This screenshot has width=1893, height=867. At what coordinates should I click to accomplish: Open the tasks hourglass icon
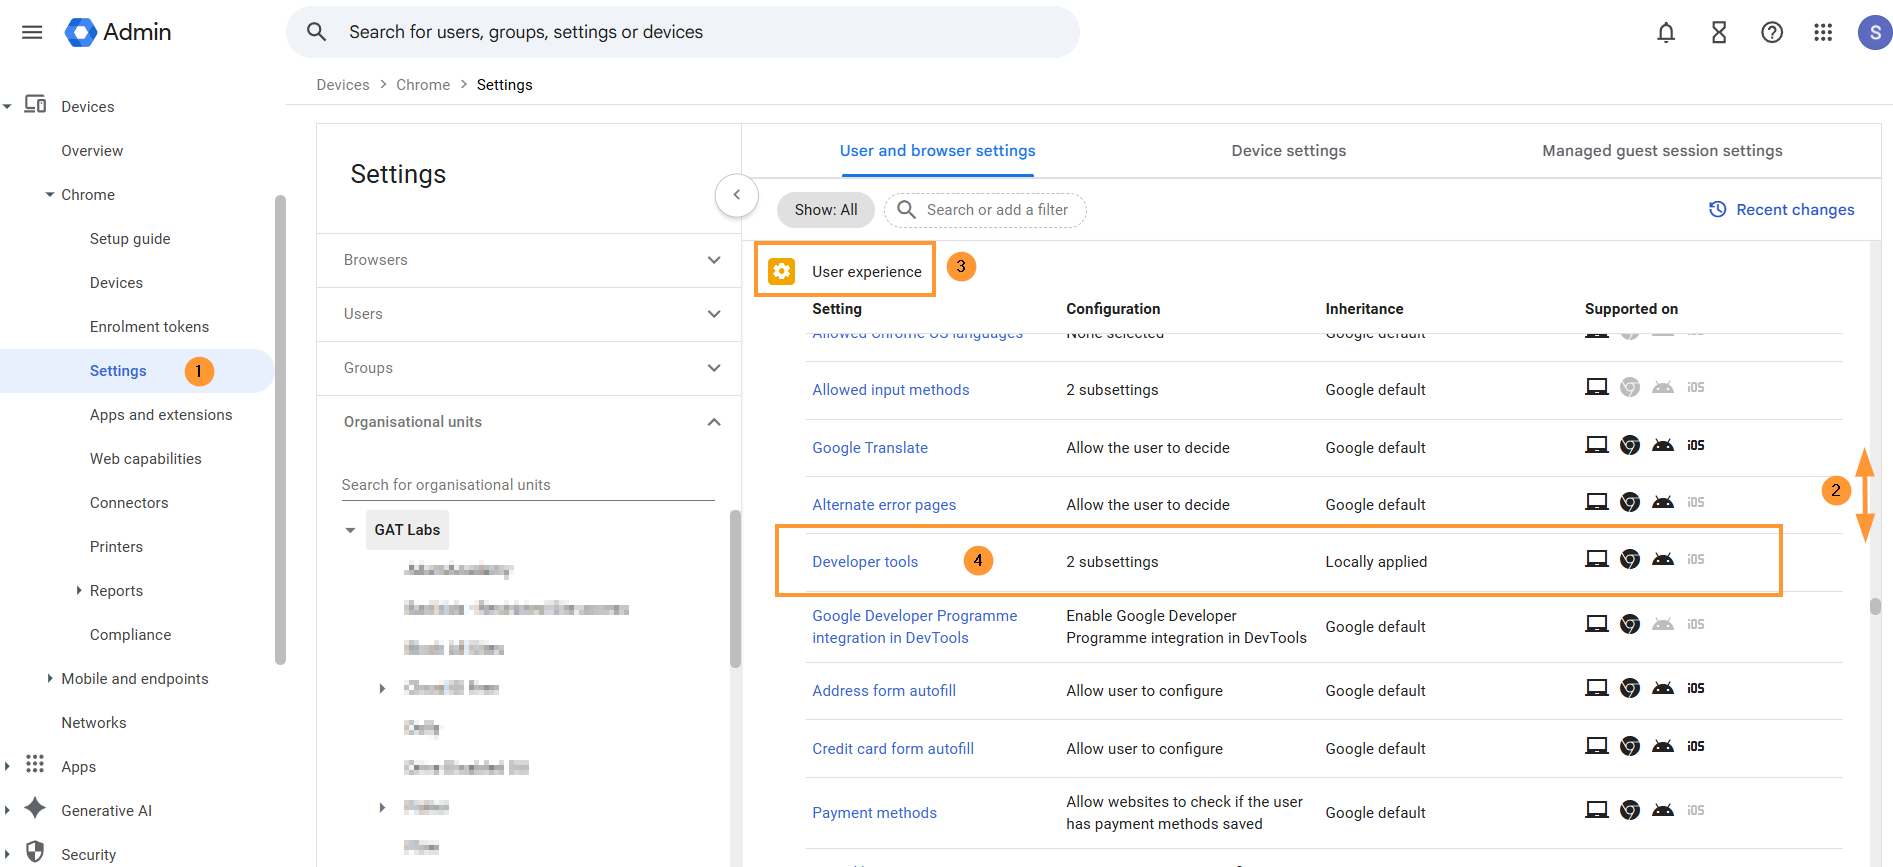[x=1719, y=32]
